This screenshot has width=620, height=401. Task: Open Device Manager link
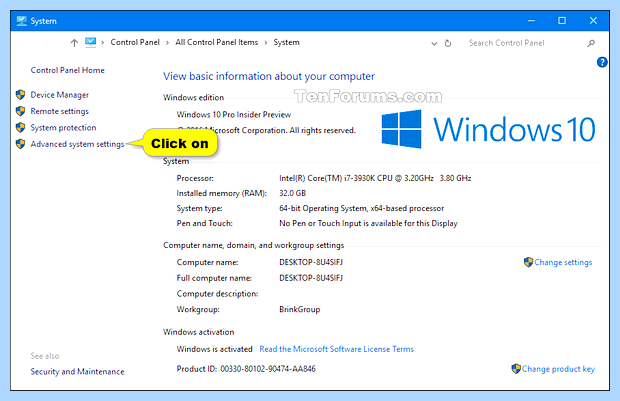pyautogui.click(x=60, y=95)
